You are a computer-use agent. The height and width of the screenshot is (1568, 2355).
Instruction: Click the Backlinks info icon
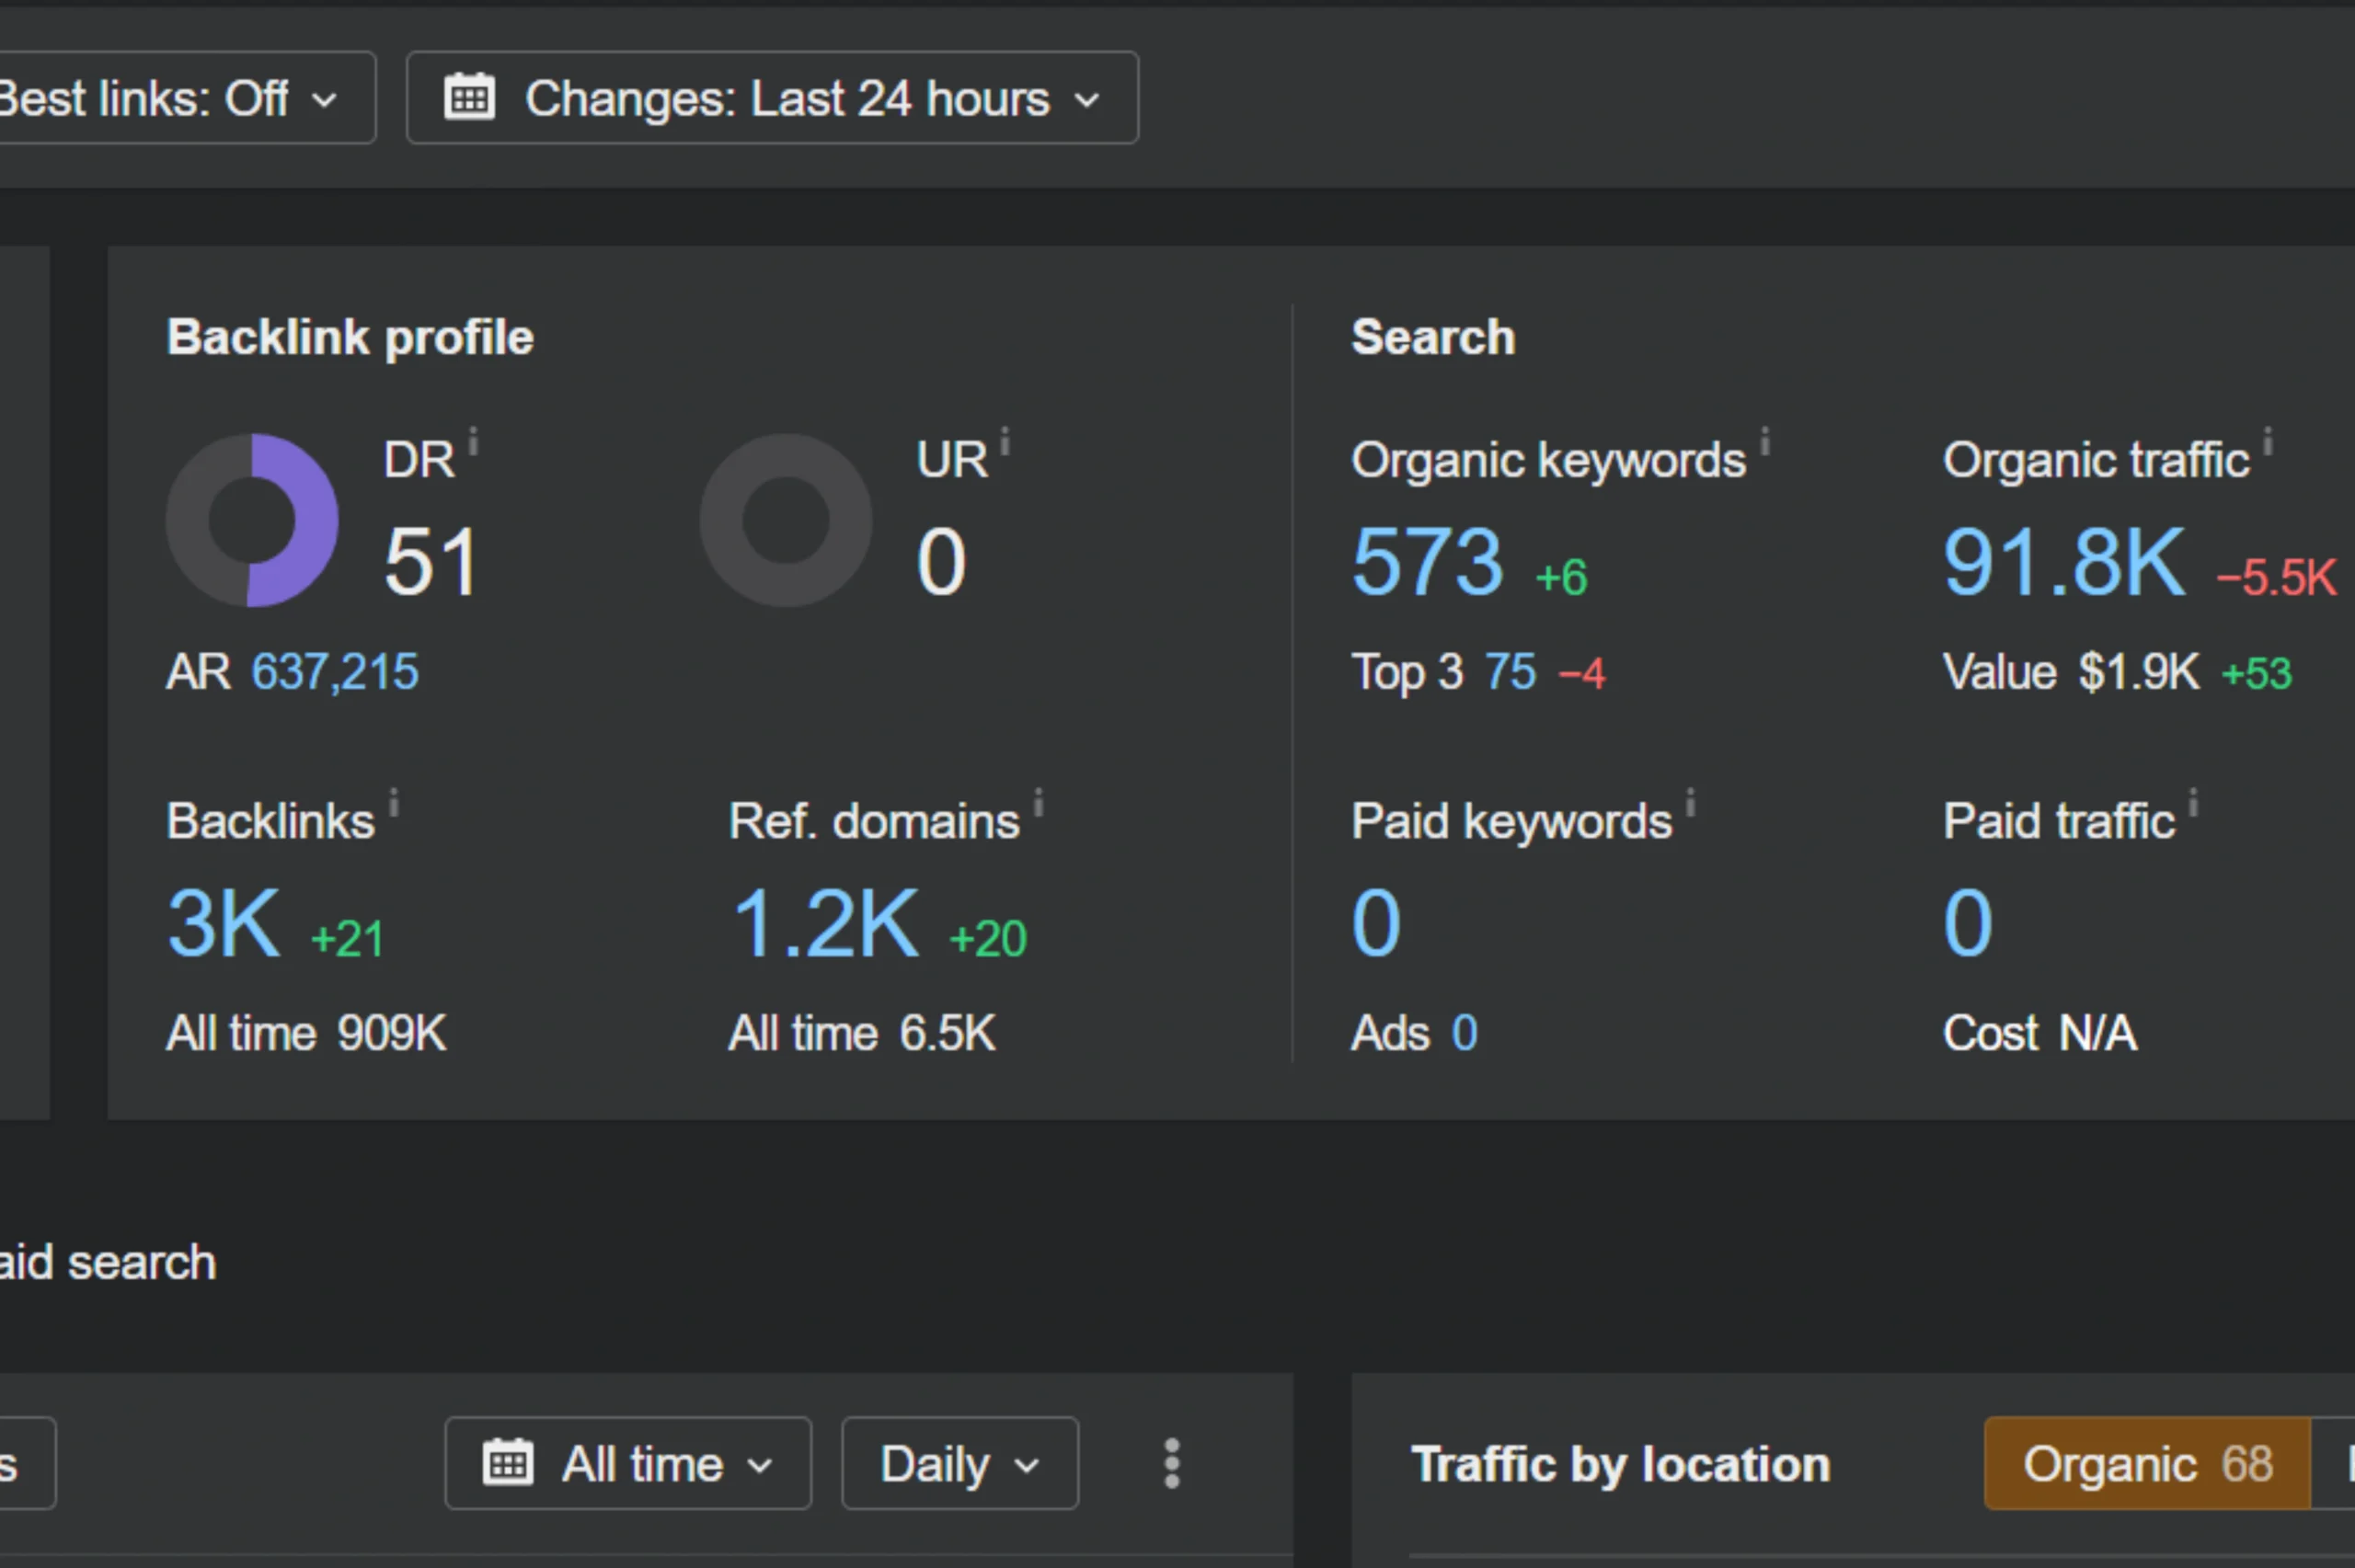(x=393, y=802)
